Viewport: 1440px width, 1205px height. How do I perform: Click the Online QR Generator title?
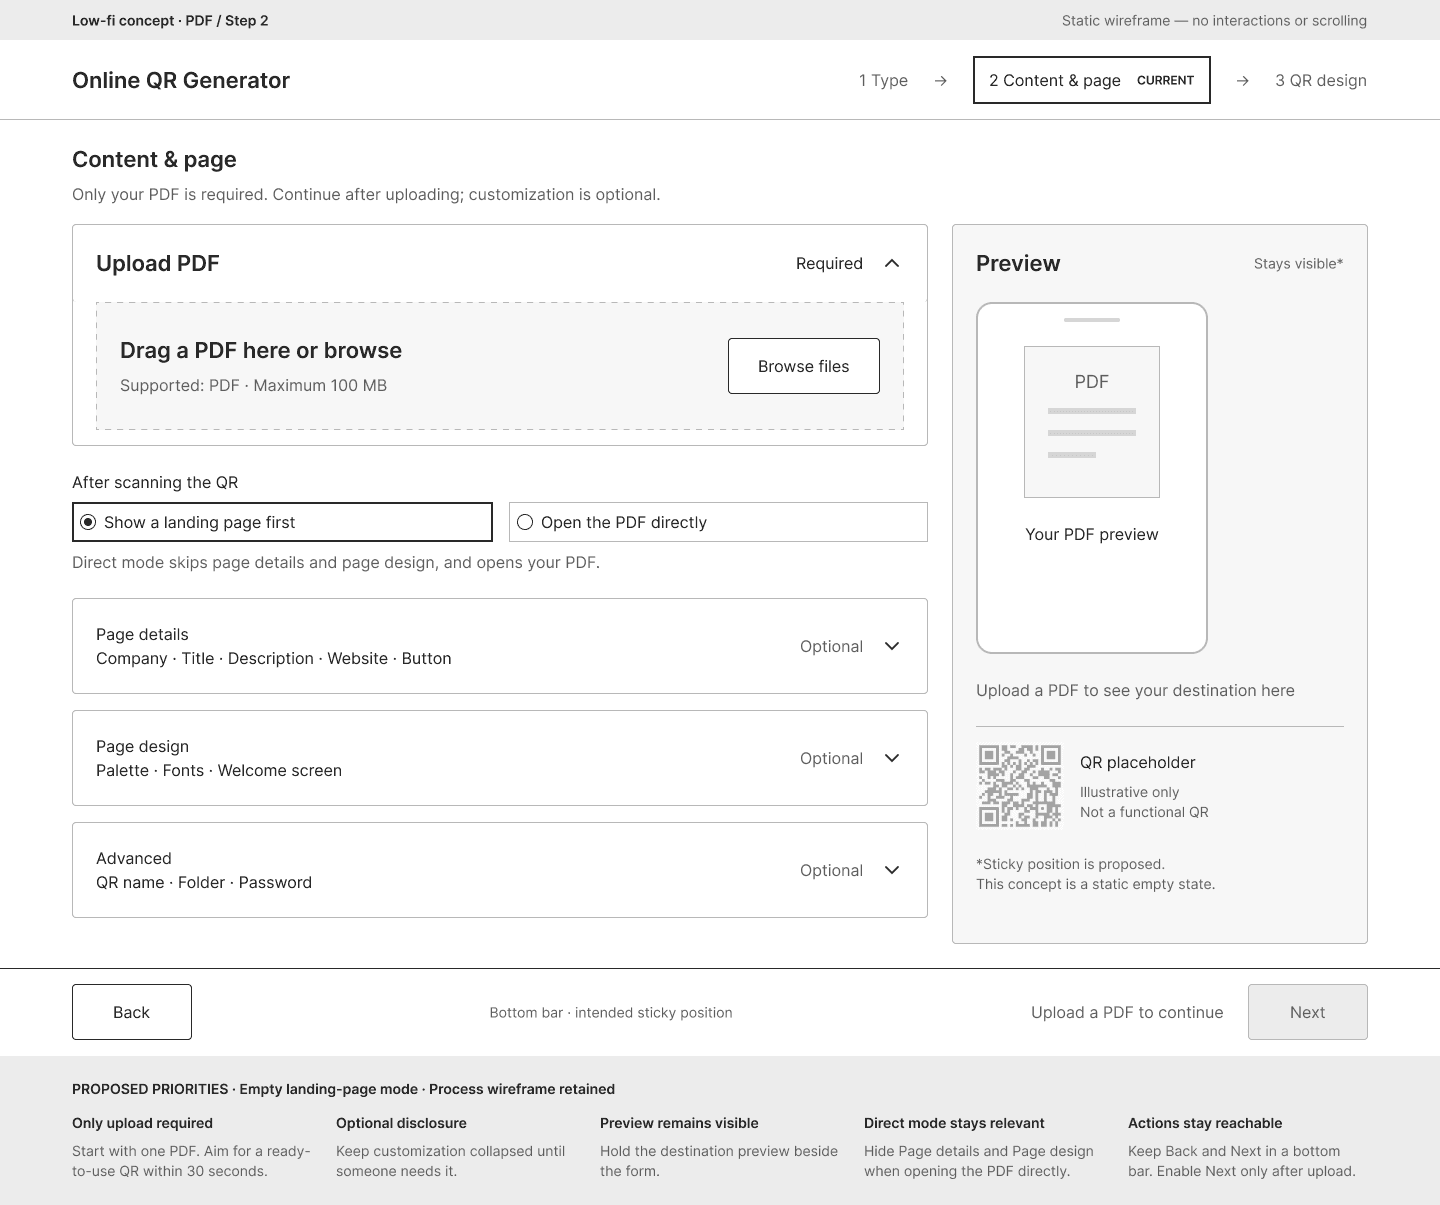click(x=181, y=80)
